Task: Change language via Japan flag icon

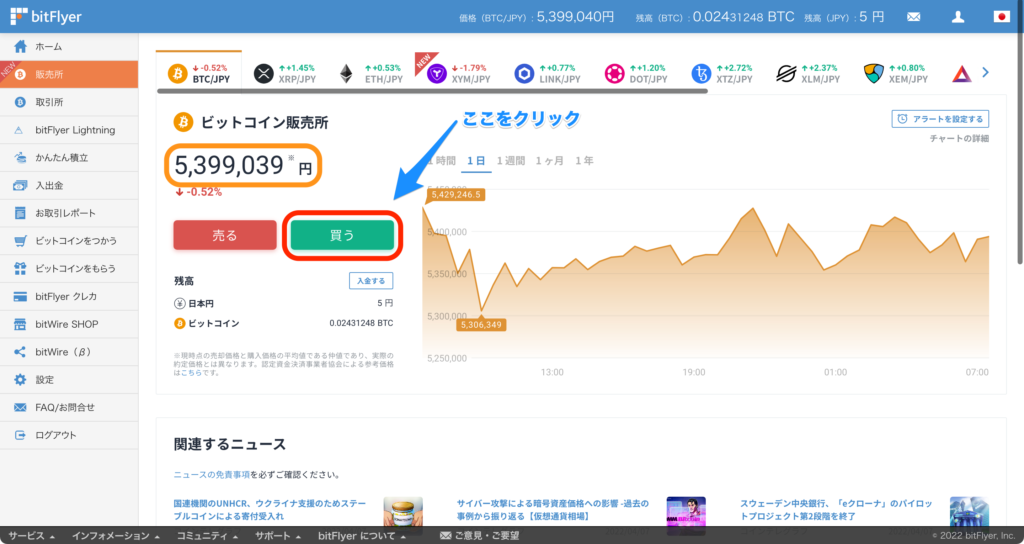Action: coord(1002,17)
